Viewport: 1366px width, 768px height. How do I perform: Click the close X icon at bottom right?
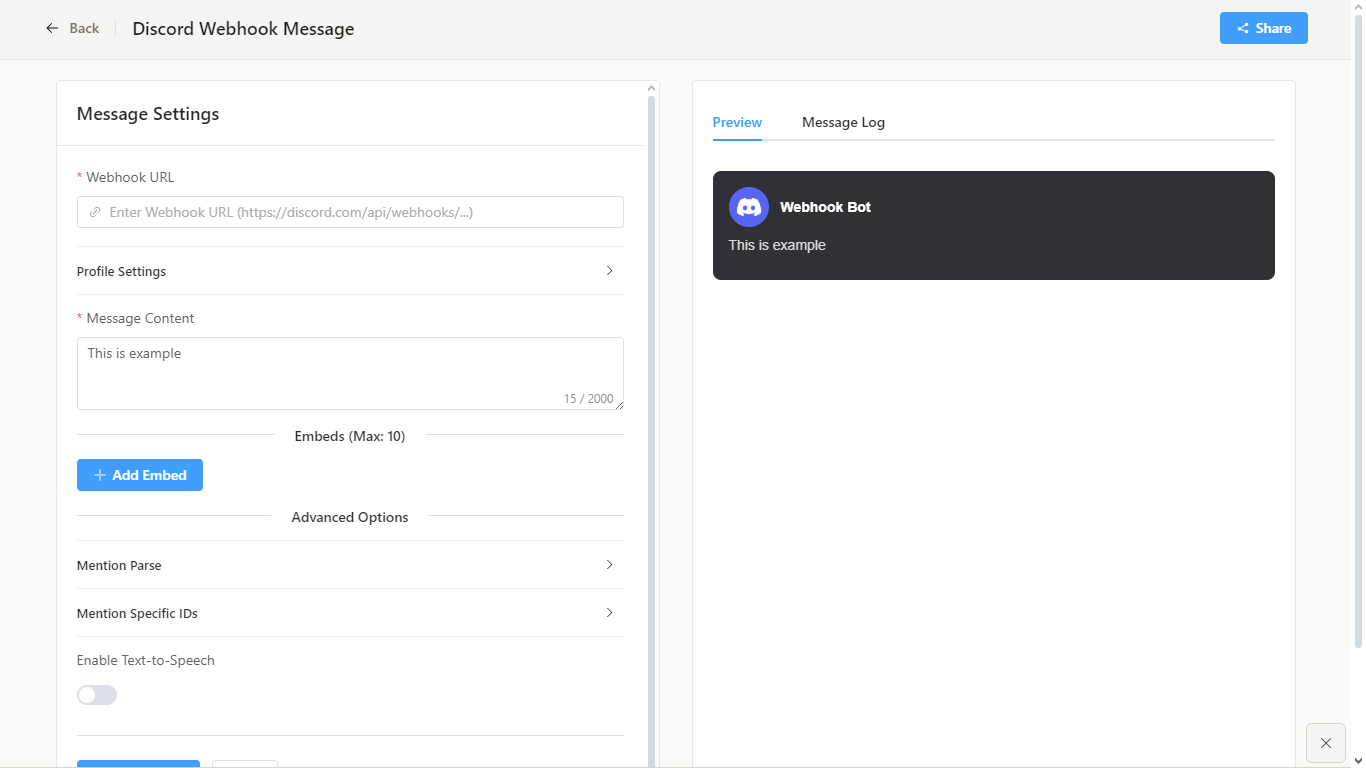1326,743
